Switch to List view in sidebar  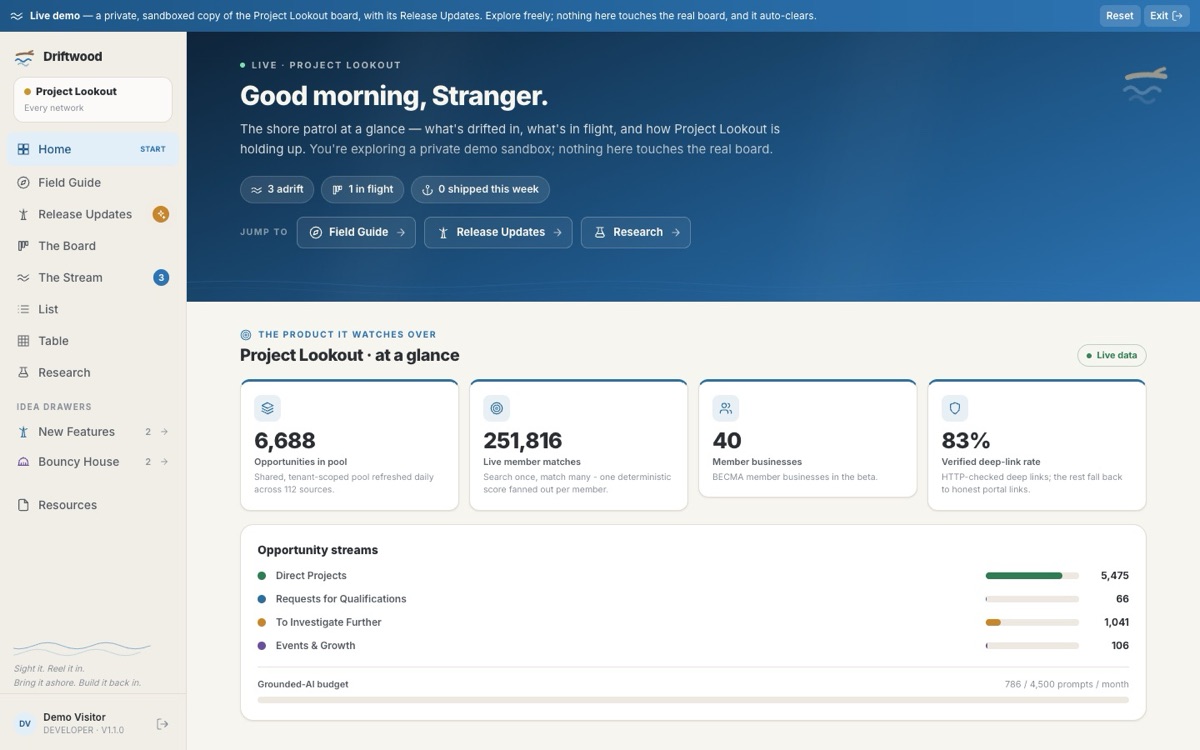93,309
